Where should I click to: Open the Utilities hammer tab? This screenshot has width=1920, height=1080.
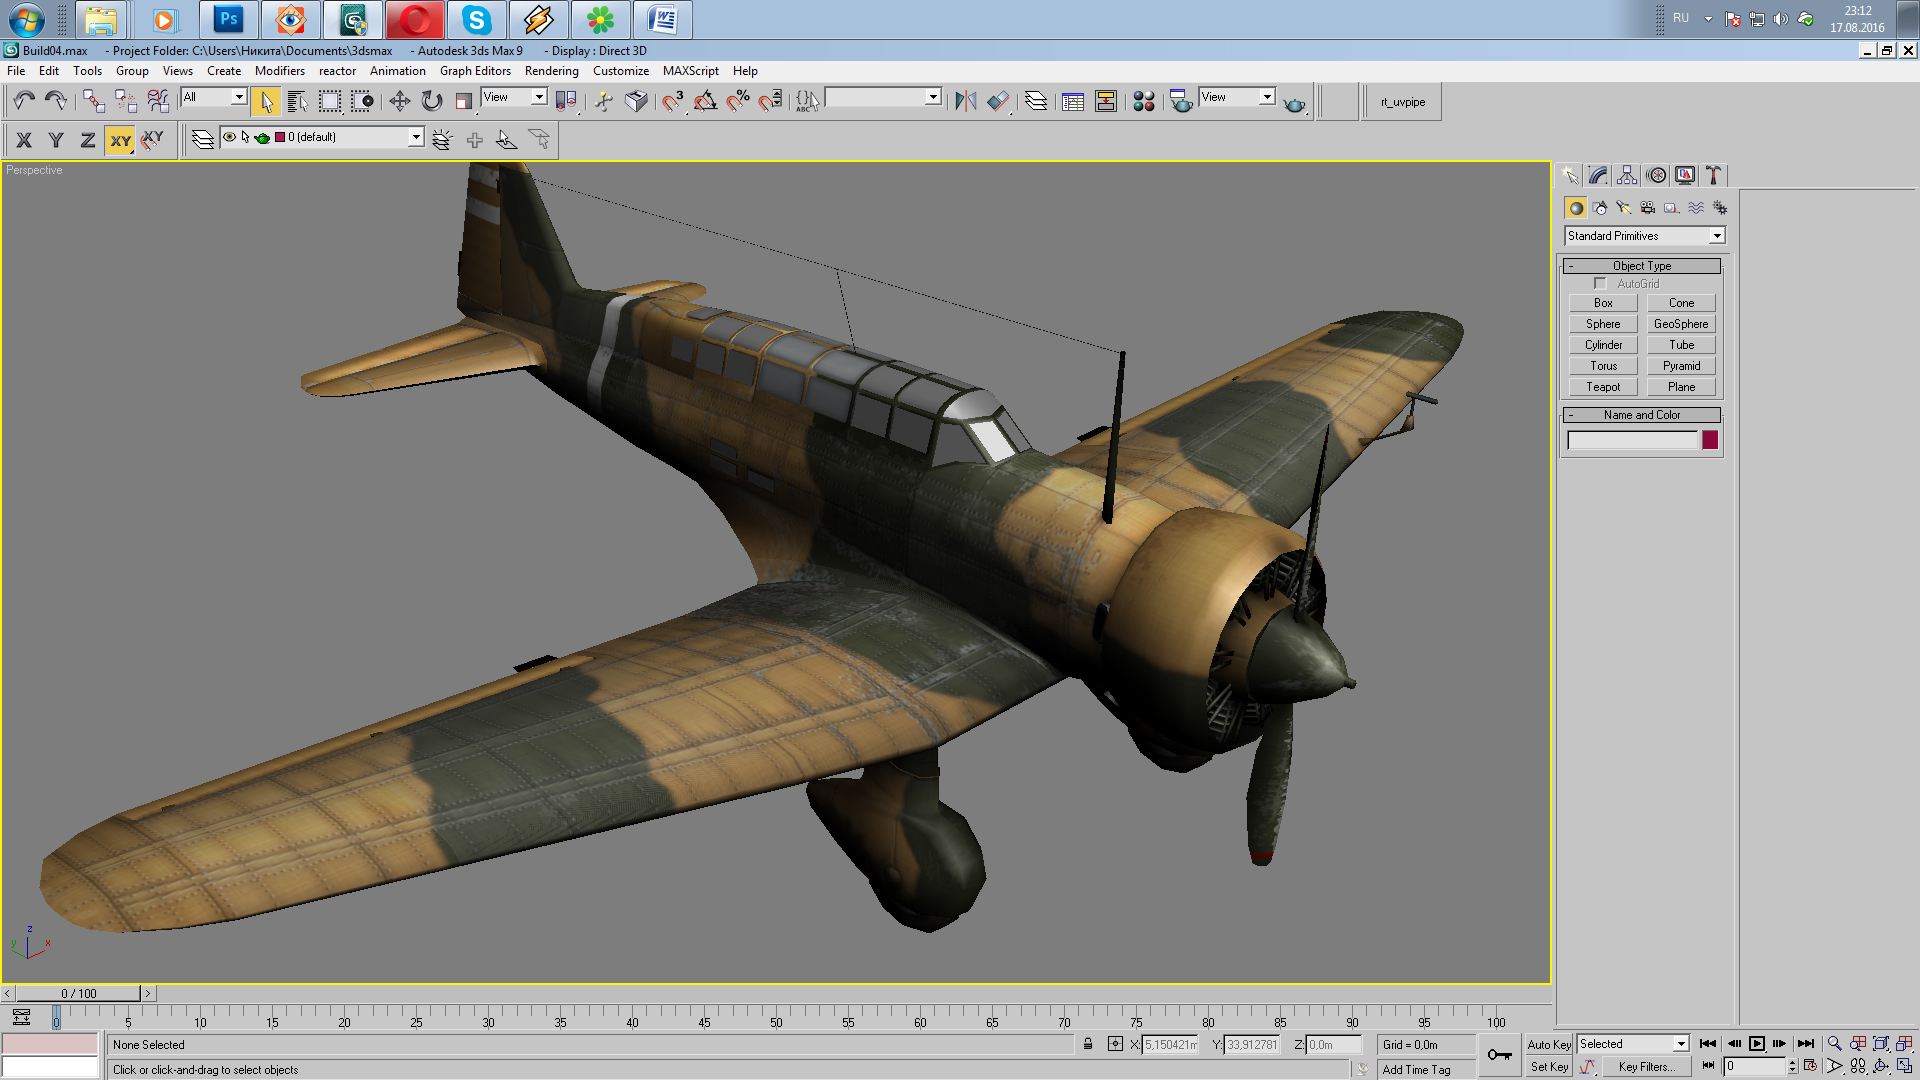[1713, 175]
